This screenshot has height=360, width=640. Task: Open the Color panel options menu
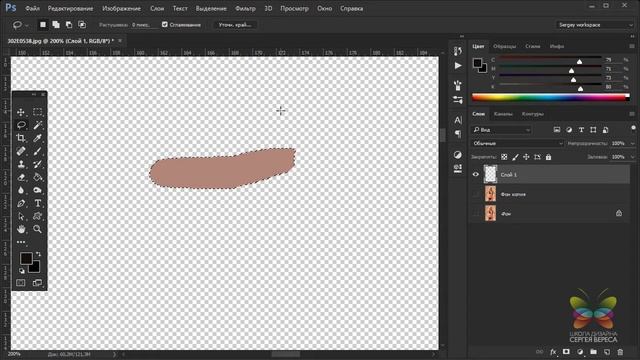pos(632,46)
